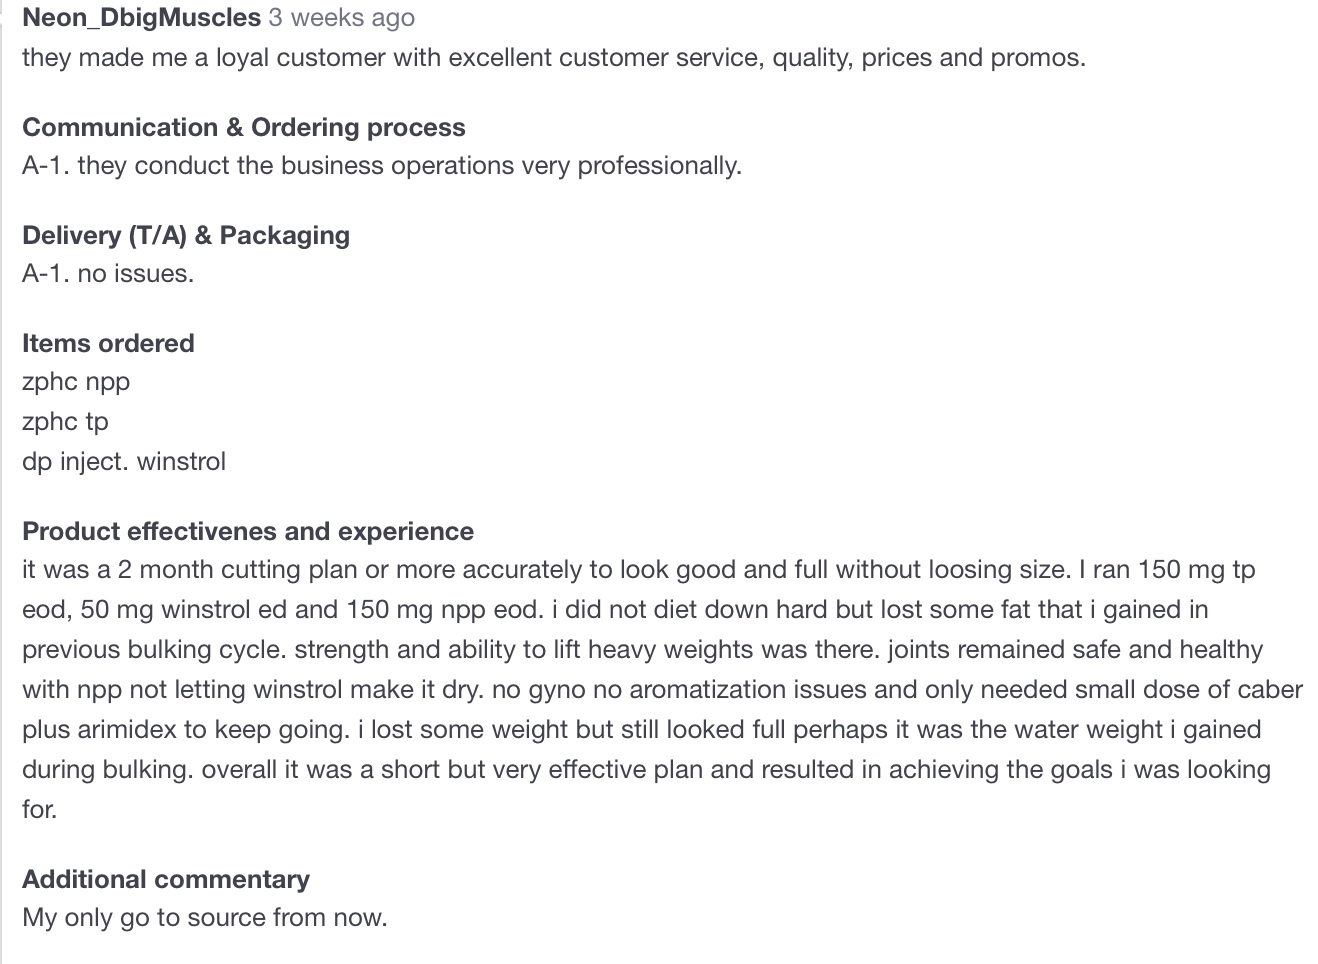Click the line starting 'with npp not letting'
The height and width of the screenshot is (964, 1318).
[x=661, y=690]
